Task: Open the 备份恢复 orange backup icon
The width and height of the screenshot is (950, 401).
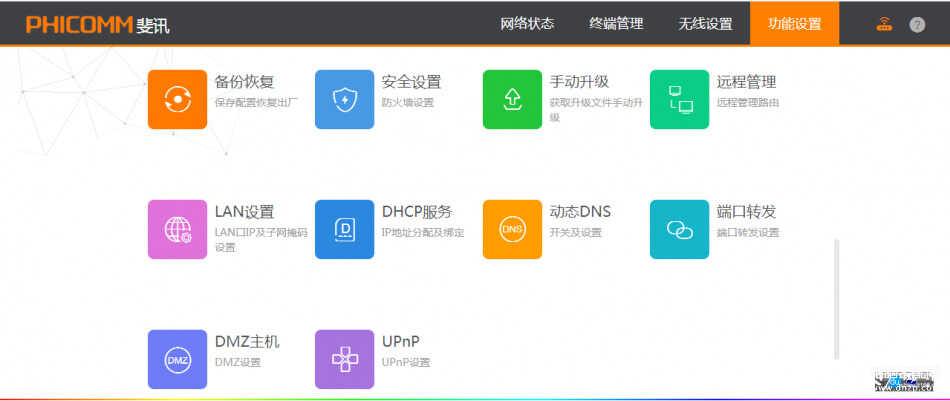Action: pyautogui.click(x=177, y=99)
